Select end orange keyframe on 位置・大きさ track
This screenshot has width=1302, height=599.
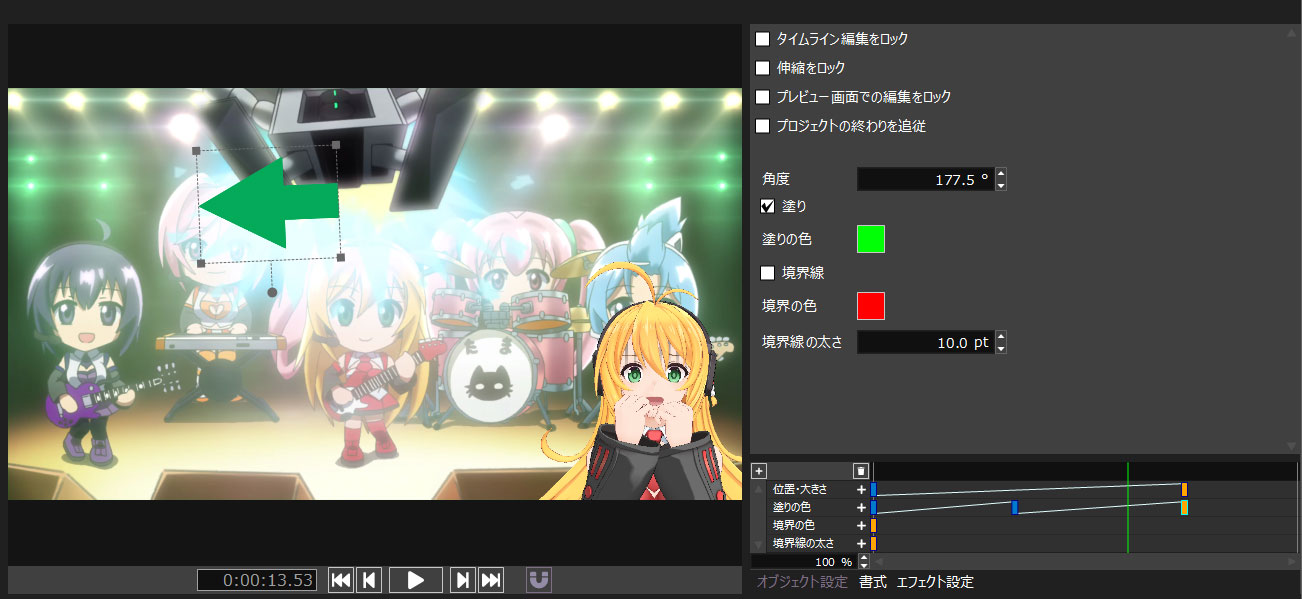coord(1184,489)
